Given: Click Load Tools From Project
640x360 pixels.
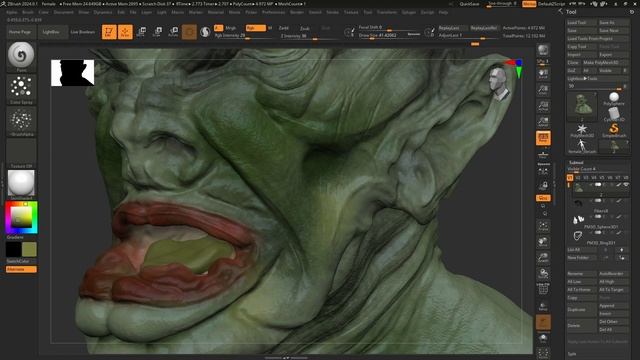Looking at the screenshot, I should click(x=598, y=38).
